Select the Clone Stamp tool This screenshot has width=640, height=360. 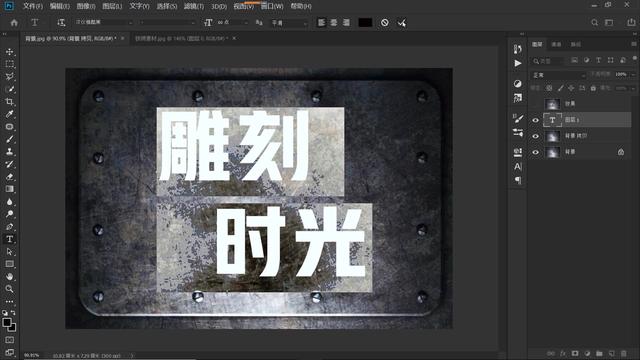point(9,151)
